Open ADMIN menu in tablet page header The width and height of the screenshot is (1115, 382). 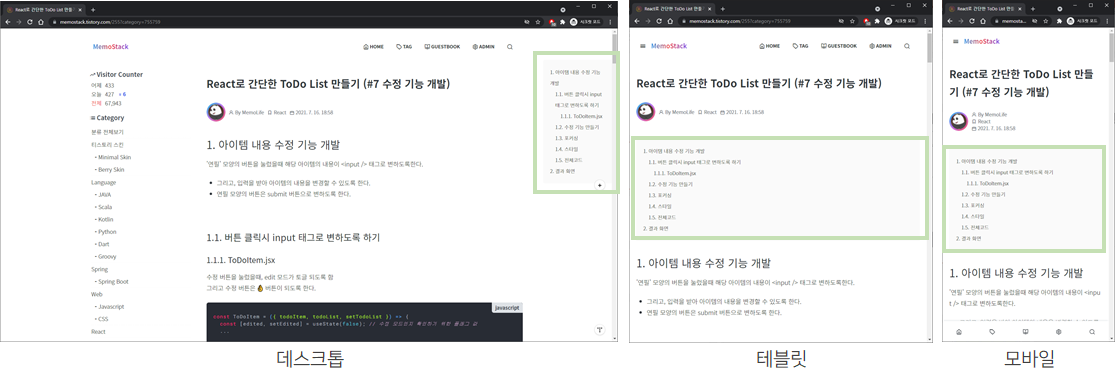[x=880, y=46]
